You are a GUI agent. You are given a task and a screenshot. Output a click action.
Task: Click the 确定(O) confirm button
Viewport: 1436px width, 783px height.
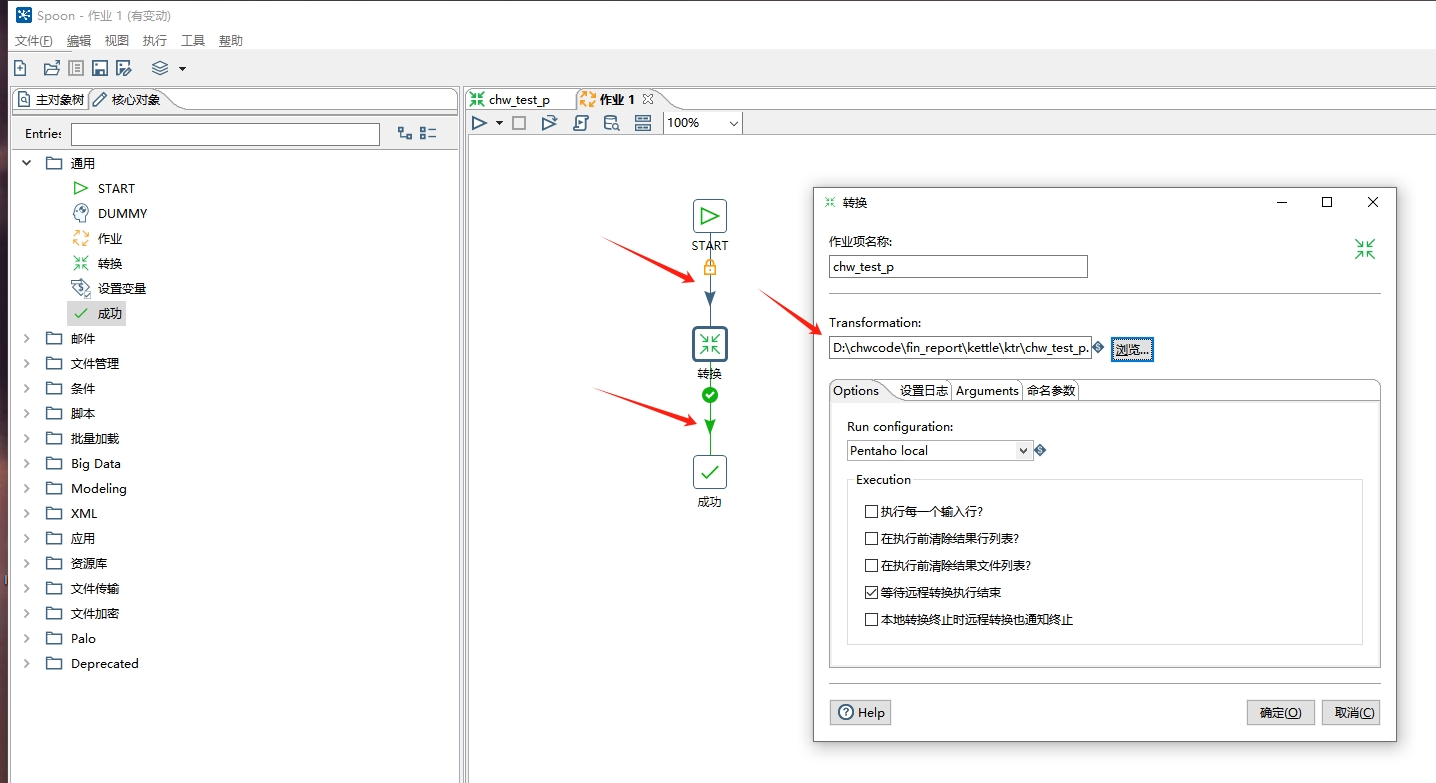[x=1280, y=712]
